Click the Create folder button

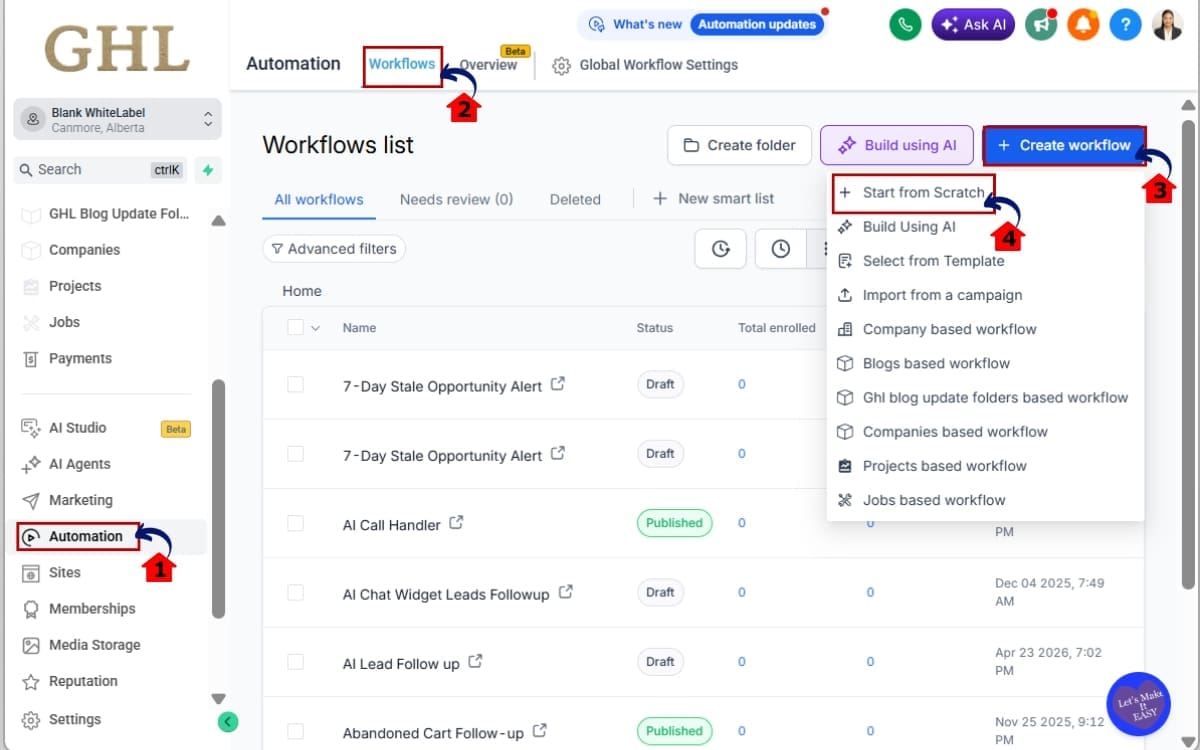739,145
